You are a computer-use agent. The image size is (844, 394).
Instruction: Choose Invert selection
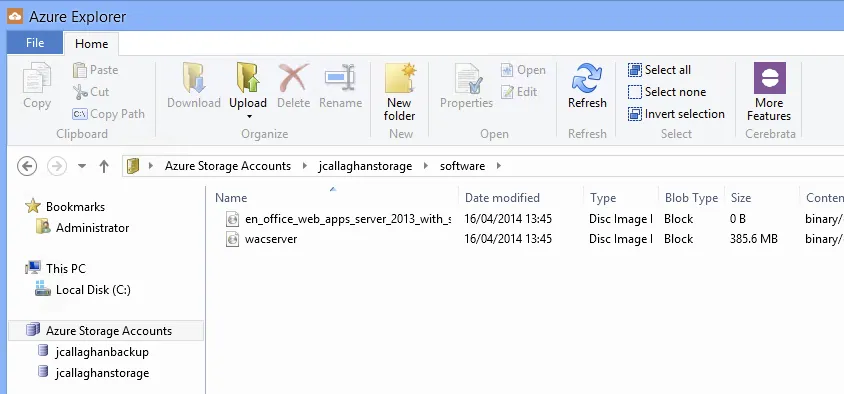(x=676, y=114)
